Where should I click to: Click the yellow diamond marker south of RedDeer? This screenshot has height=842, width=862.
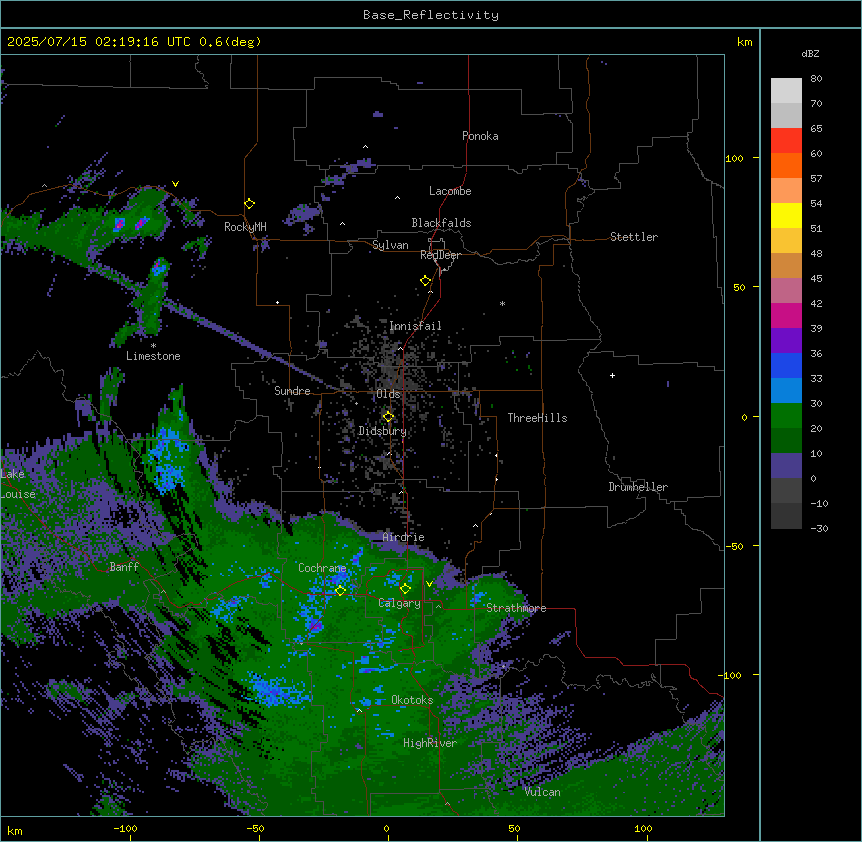pyautogui.click(x=426, y=281)
